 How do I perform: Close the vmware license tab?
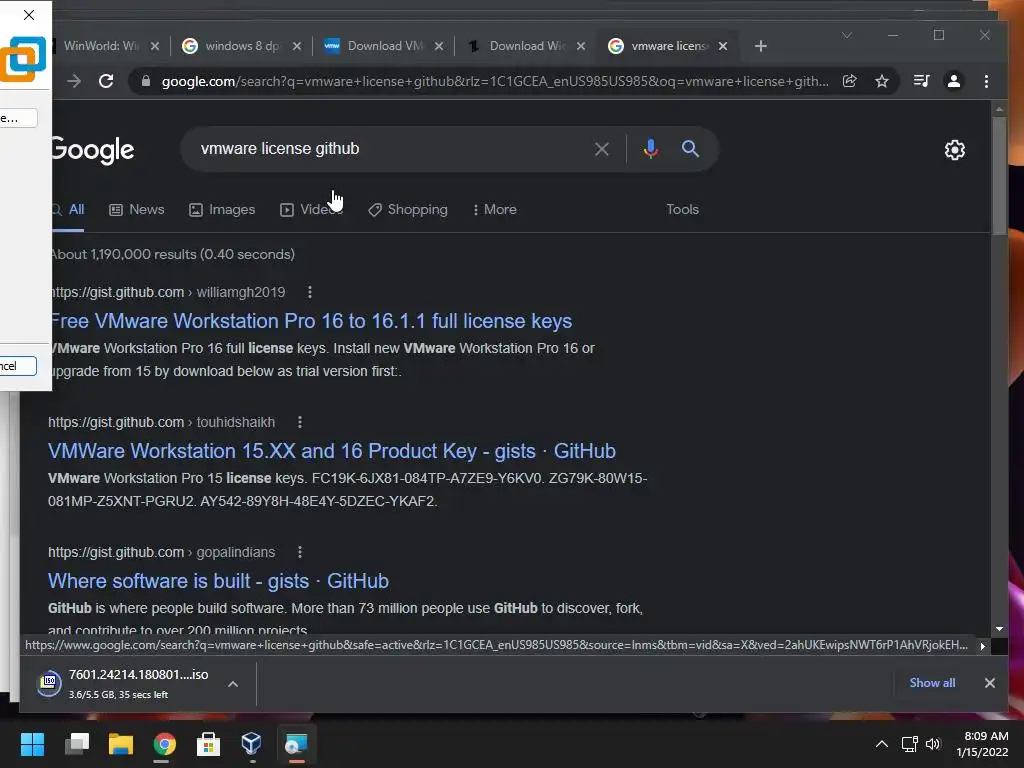click(723, 46)
